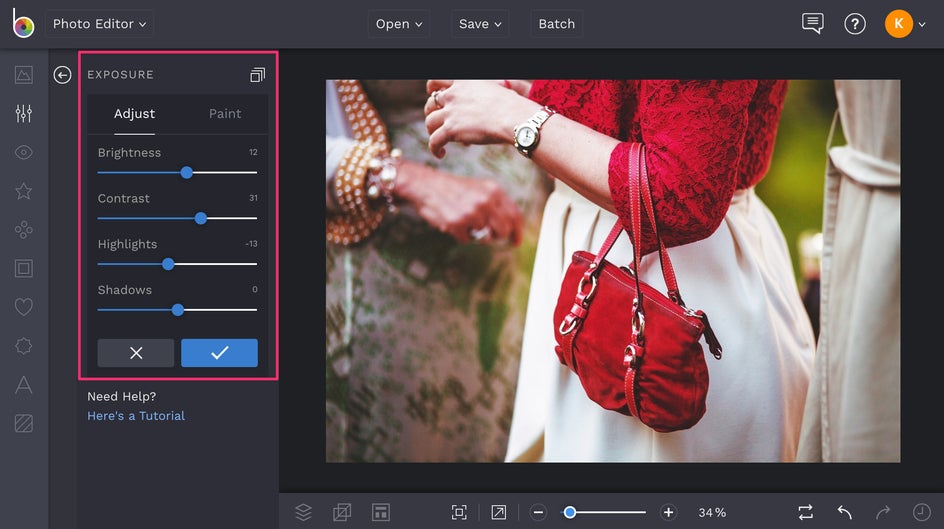Click the Contrast value 31
The image size is (944, 529).
pyautogui.click(x=253, y=198)
